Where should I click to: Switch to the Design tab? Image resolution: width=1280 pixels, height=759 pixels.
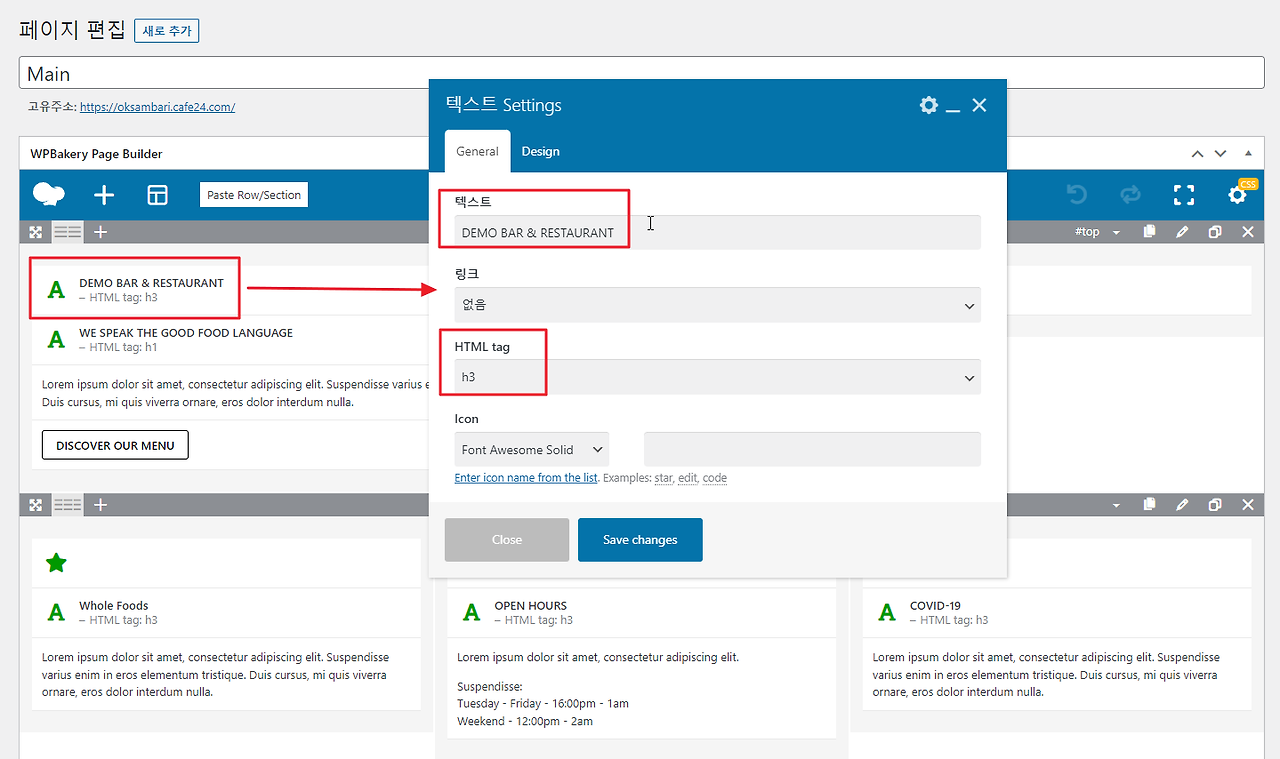click(540, 151)
